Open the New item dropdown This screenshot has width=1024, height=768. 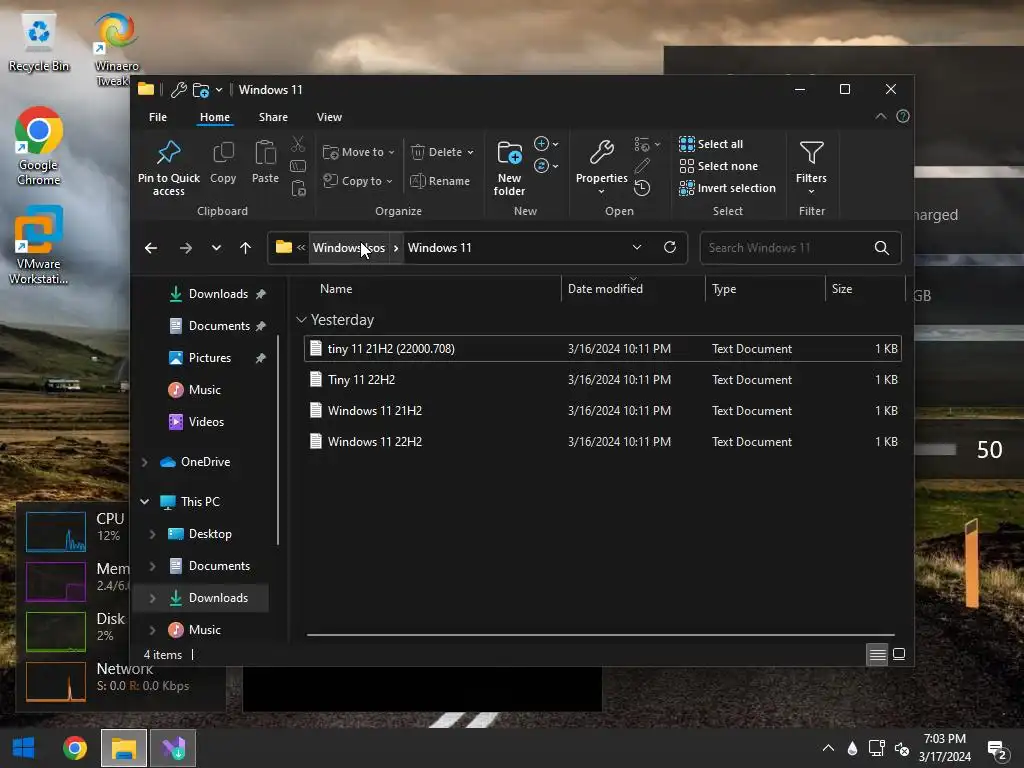[546, 144]
